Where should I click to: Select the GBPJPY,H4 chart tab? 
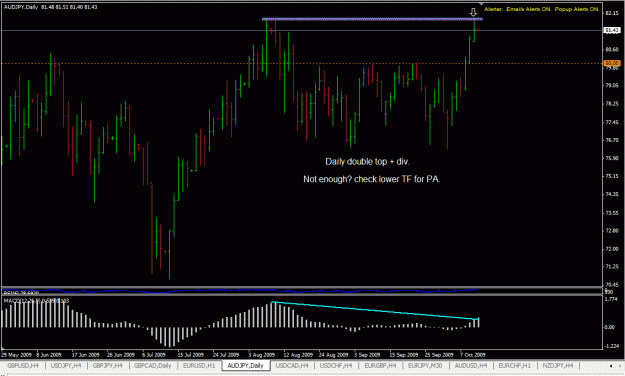click(x=107, y=365)
